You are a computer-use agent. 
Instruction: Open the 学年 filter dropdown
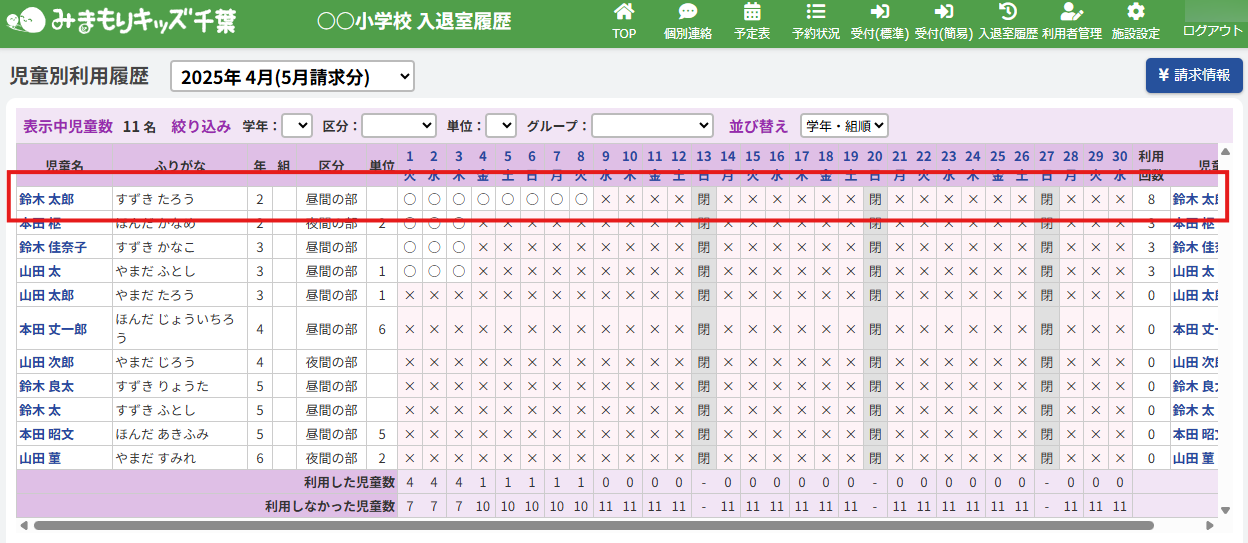pyautogui.click(x=297, y=126)
